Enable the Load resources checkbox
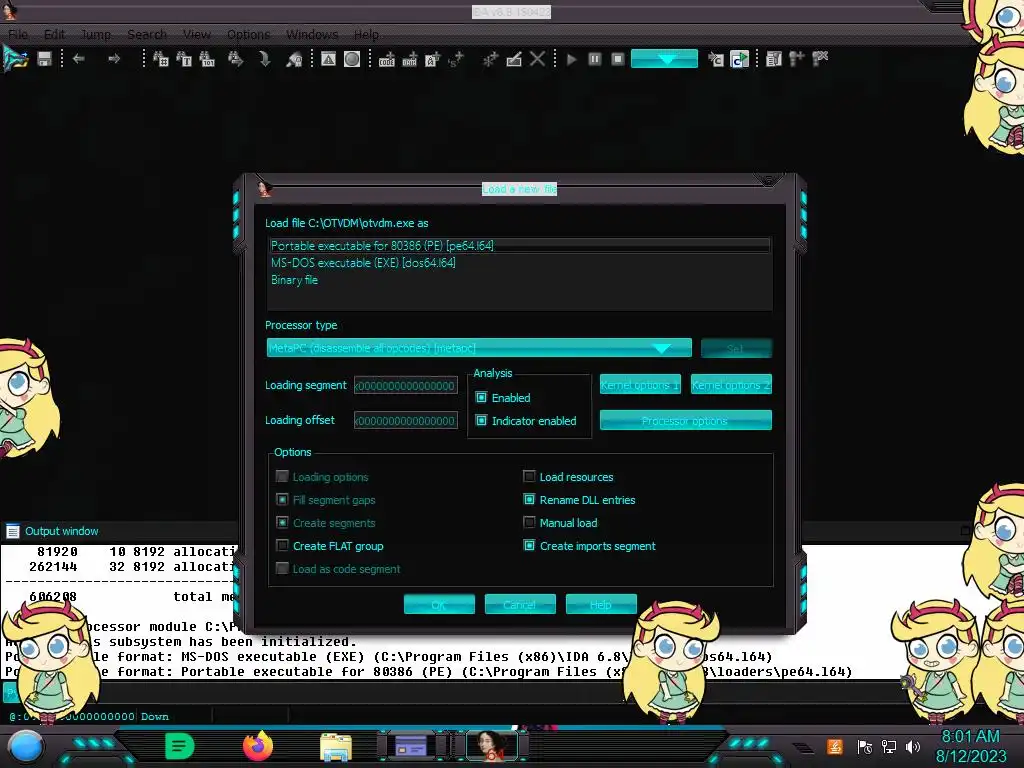This screenshot has height=768, width=1024. tap(529, 476)
